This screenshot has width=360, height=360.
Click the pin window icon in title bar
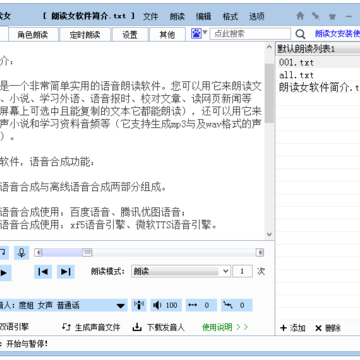[x=316, y=16]
